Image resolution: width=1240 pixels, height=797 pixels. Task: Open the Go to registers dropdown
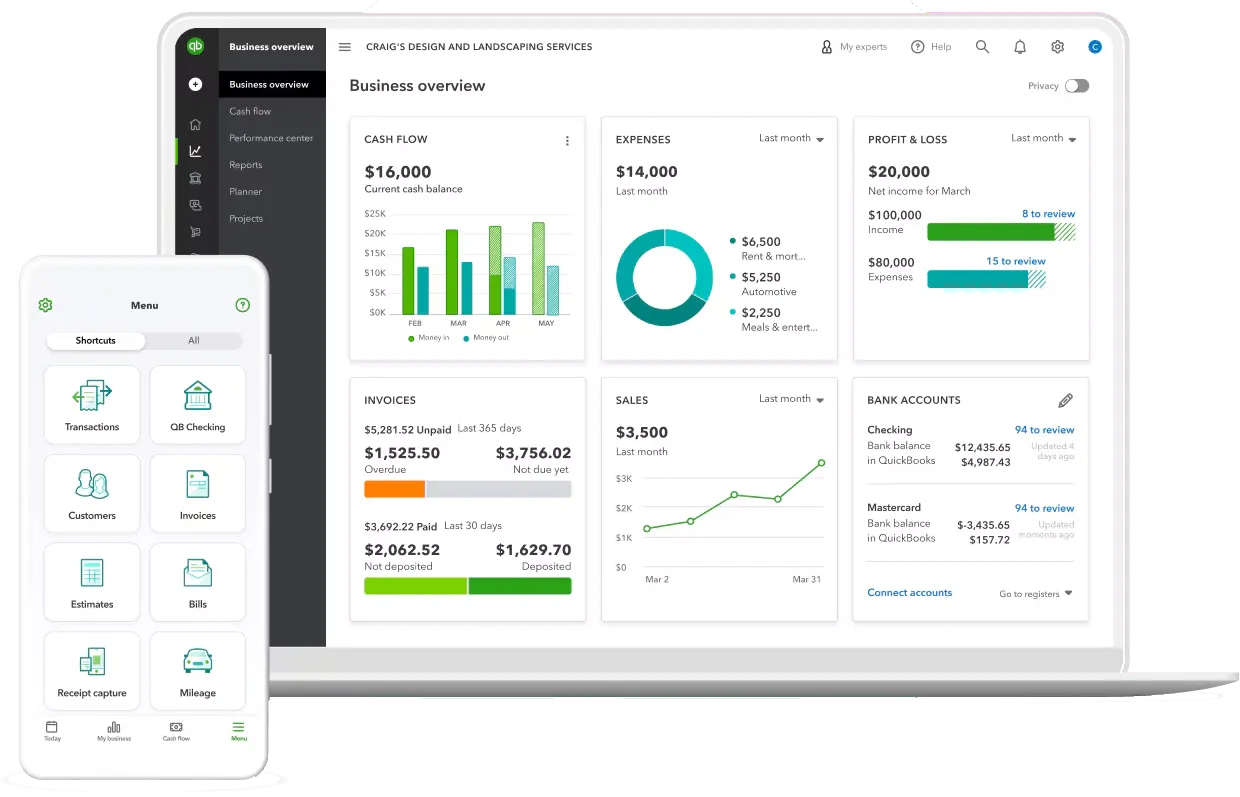tap(1035, 593)
